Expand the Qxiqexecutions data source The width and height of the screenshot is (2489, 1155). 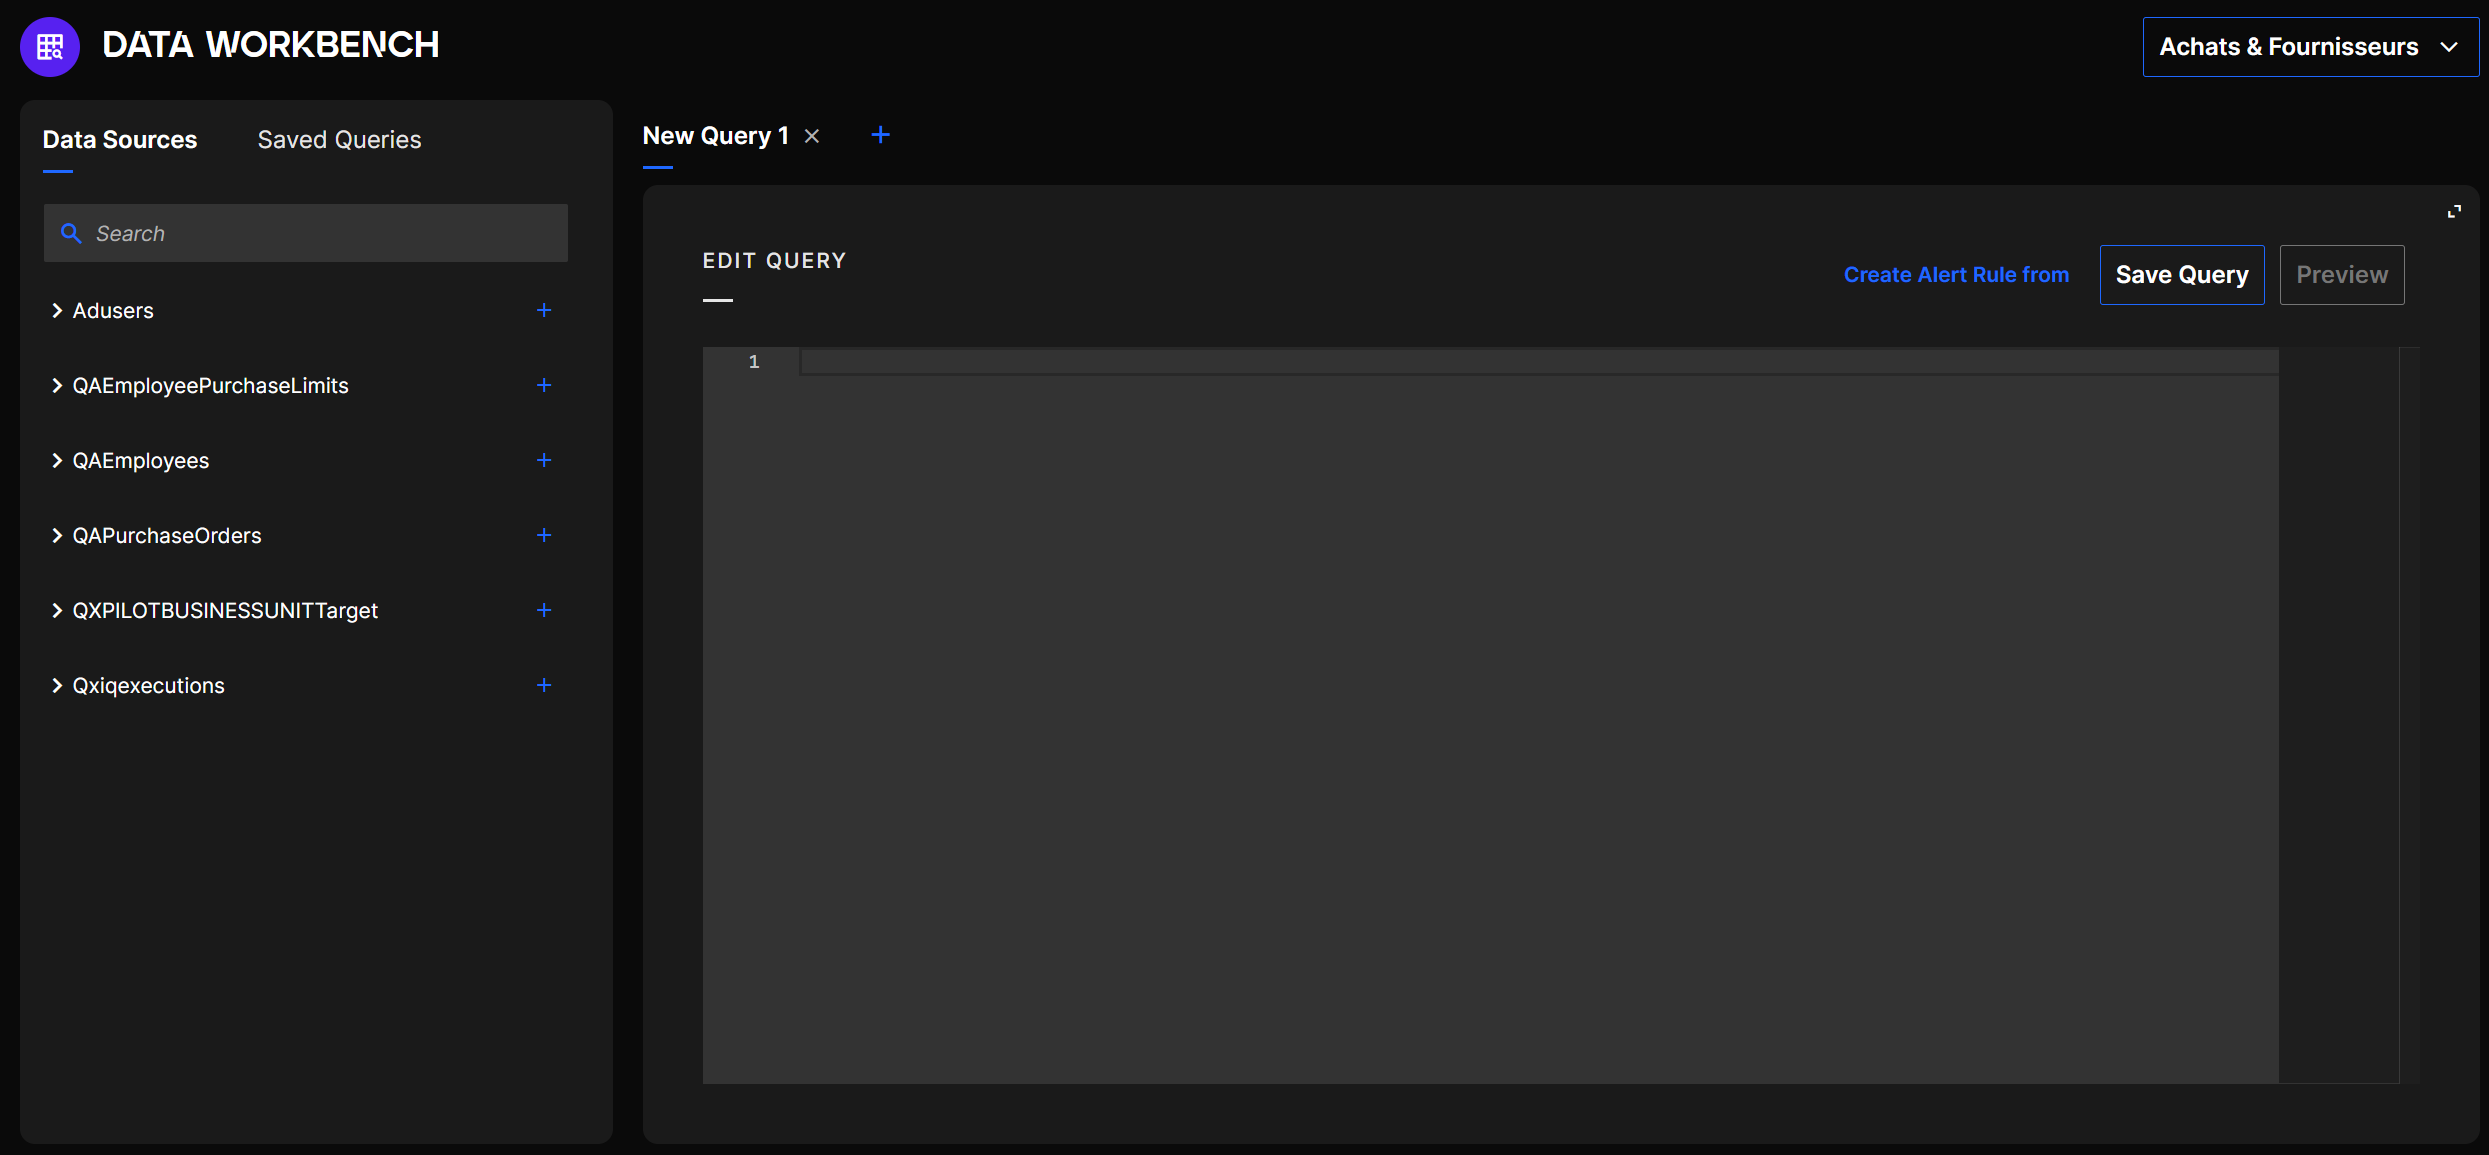pyautogui.click(x=57, y=686)
